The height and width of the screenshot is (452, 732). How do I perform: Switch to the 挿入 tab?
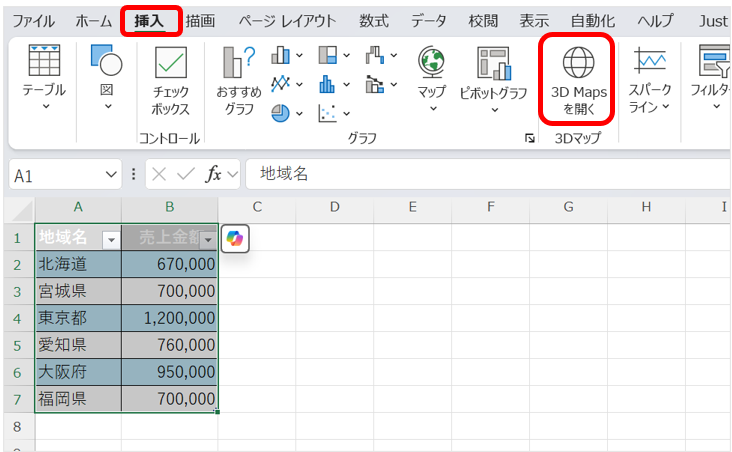(149, 21)
